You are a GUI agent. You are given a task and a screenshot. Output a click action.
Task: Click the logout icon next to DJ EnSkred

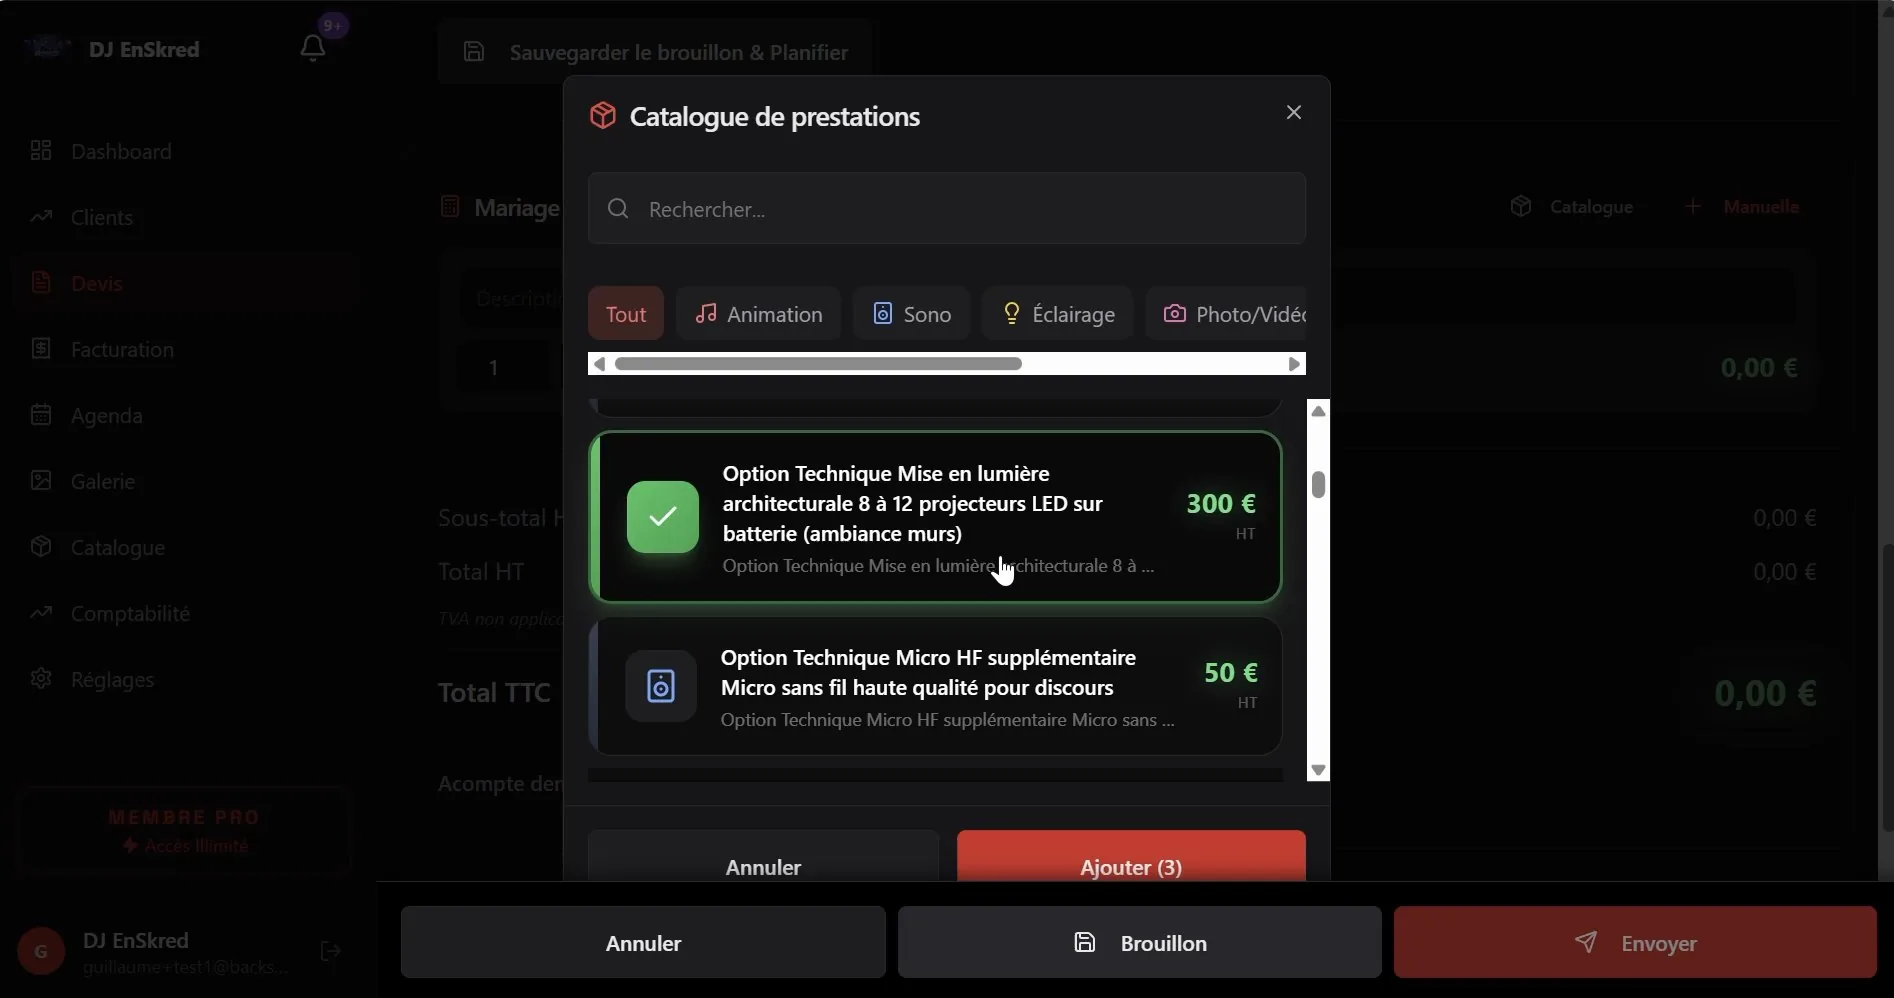click(331, 951)
